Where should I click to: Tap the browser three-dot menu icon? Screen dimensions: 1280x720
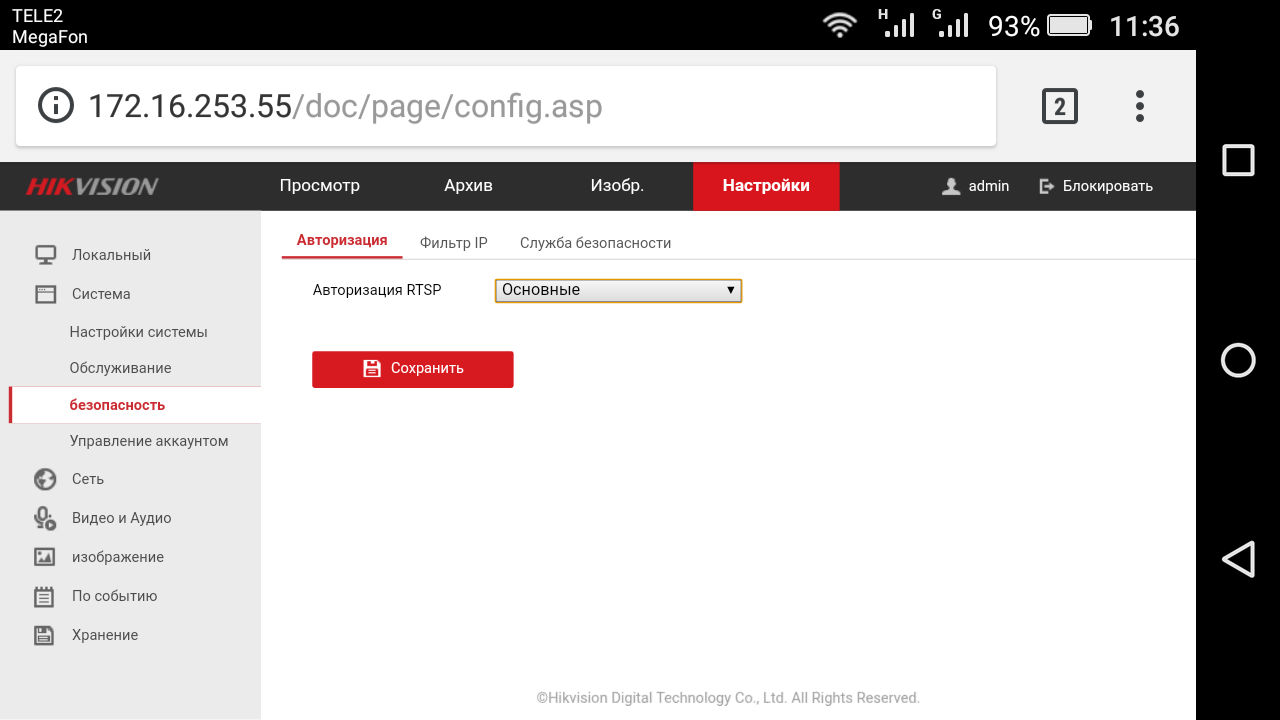1139,106
